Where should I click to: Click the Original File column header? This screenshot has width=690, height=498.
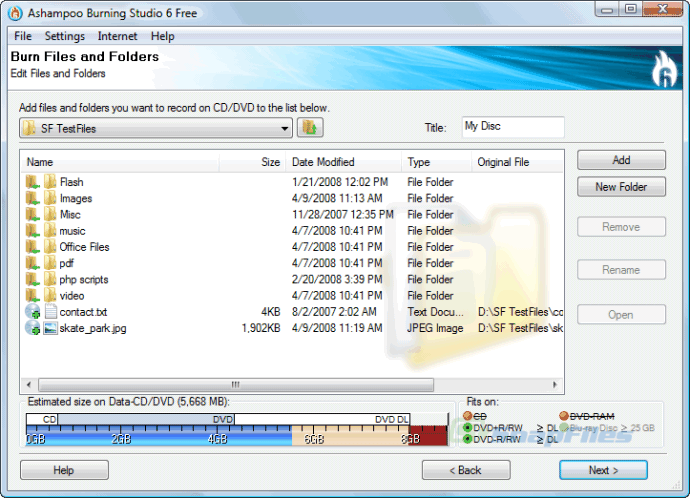(x=517, y=162)
